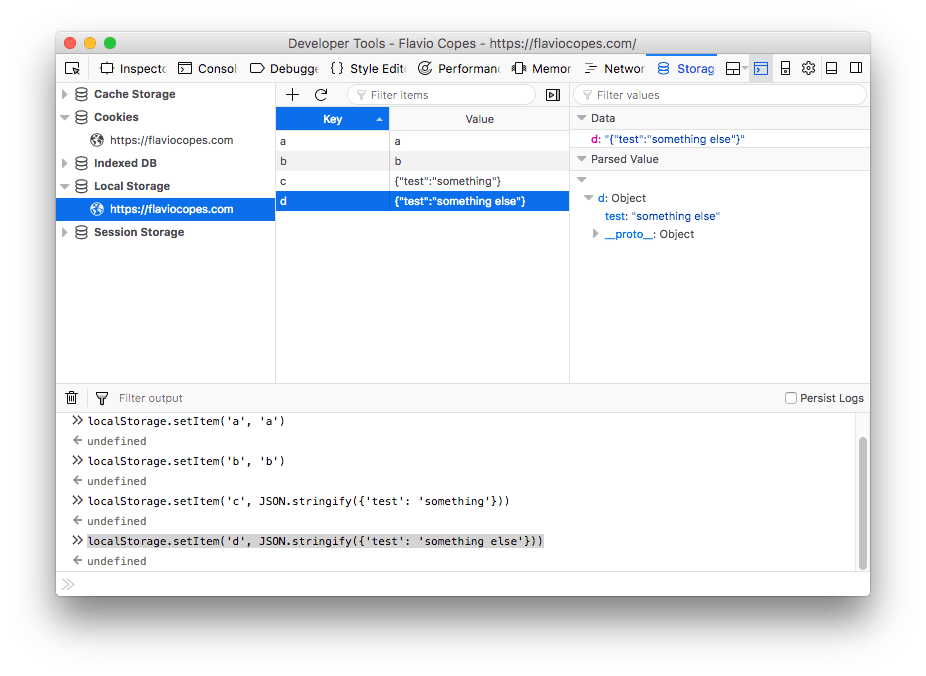Screen dimensions: 926x676
Task: Refresh storage items with reload icon
Action: (x=319, y=94)
